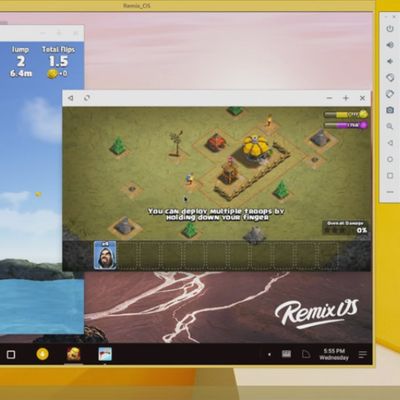The width and height of the screenshot is (400, 400).
Task: Take a screenshot with the camera icon
Action: [x=390, y=110]
